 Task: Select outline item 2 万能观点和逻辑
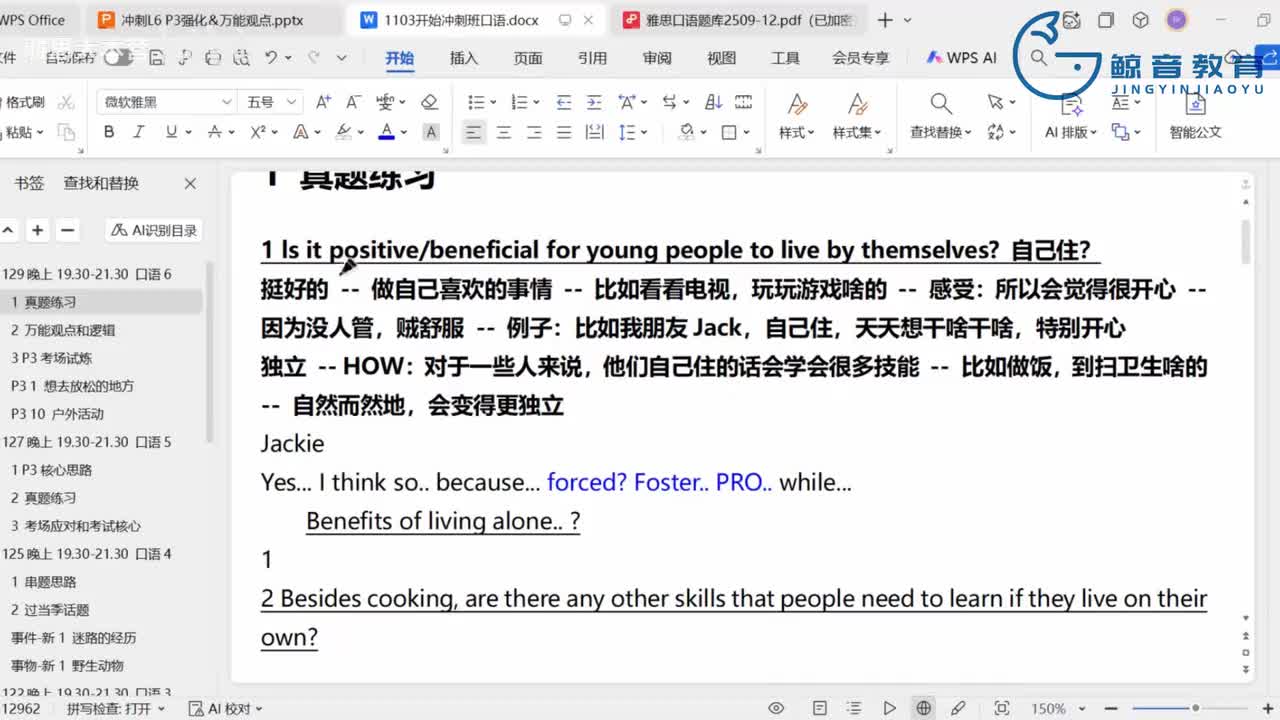[63, 330]
